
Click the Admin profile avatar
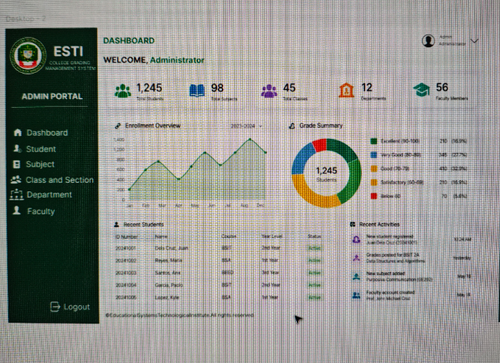tap(428, 41)
